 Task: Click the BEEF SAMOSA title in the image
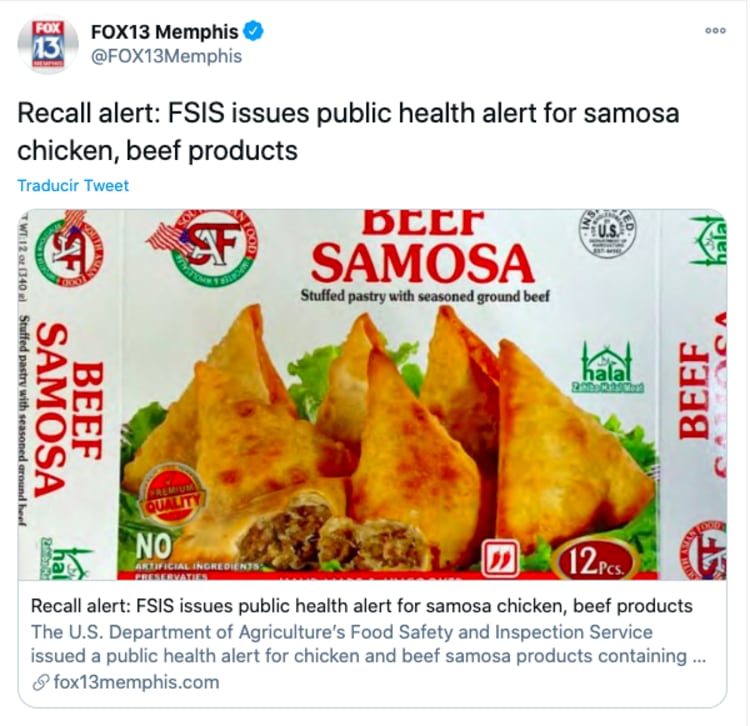pyautogui.click(x=422, y=249)
